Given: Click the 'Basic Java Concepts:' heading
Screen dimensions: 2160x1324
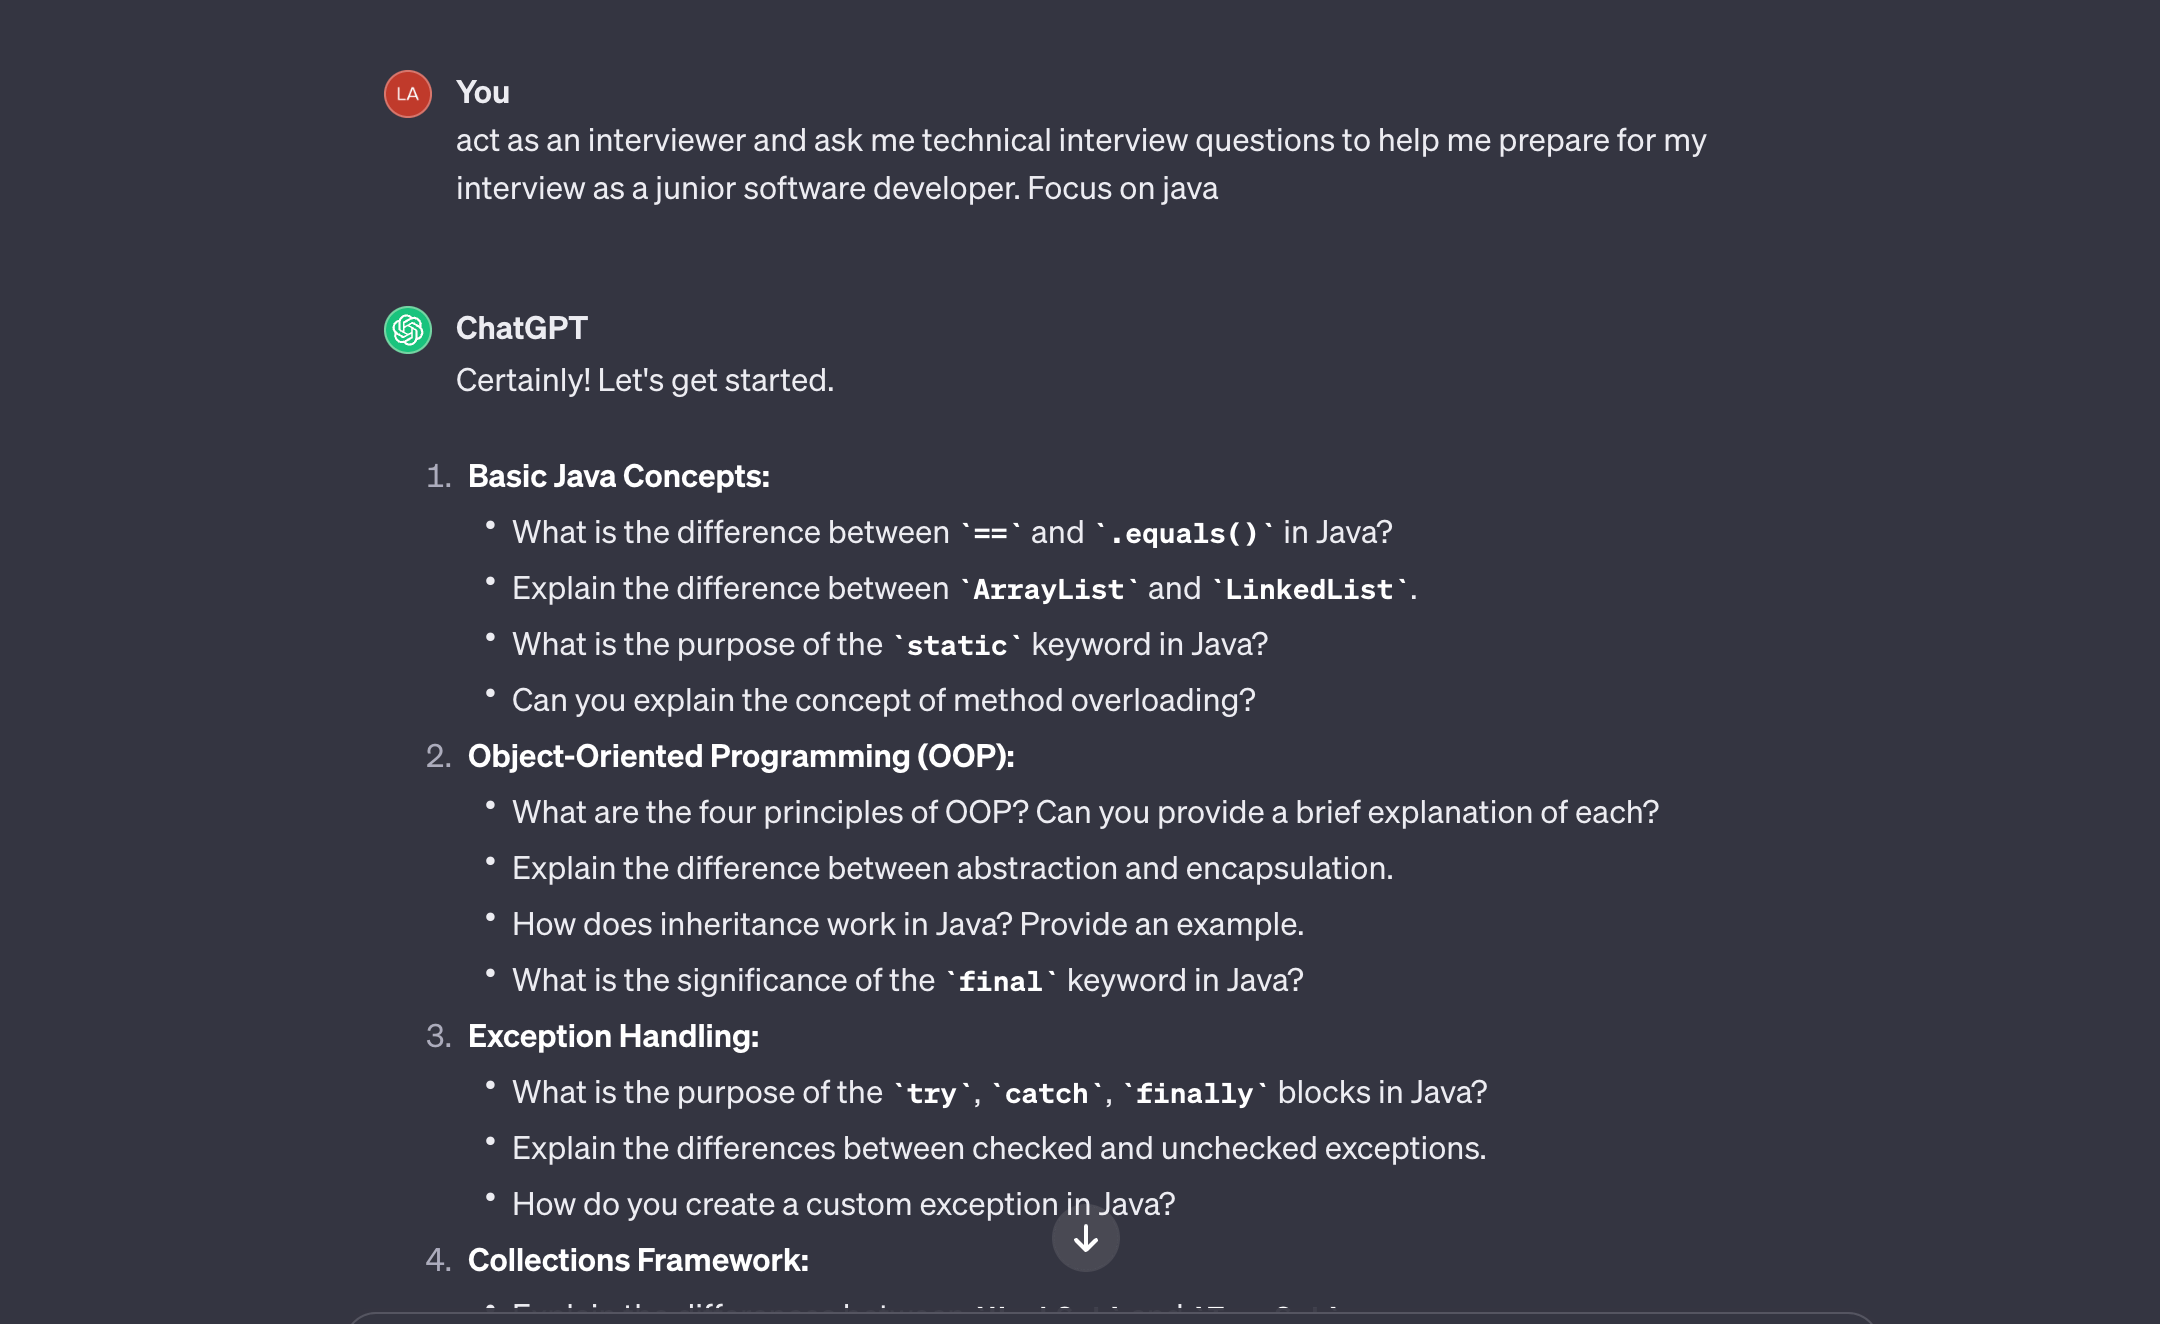Looking at the screenshot, I should tap(619, 476).
